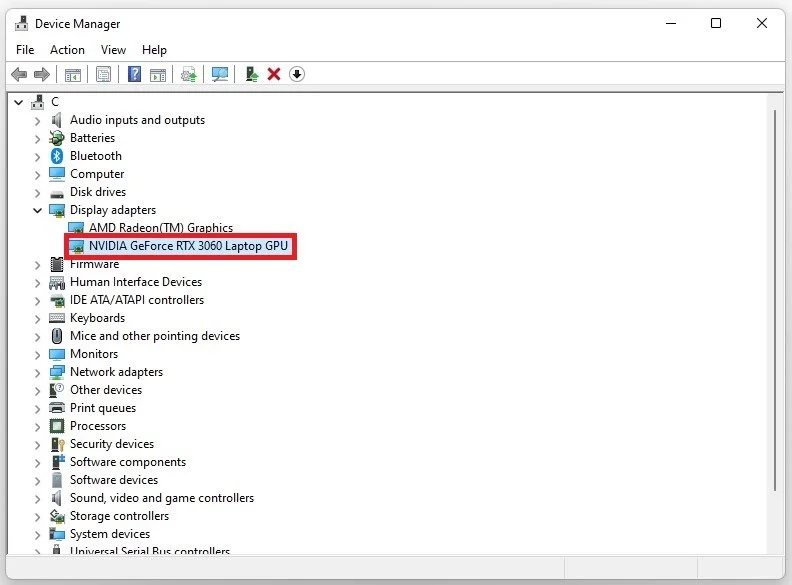This screenshot has width=792, height=585.
Task: Click the Batteries category icon
Action: tap(57, 138)
